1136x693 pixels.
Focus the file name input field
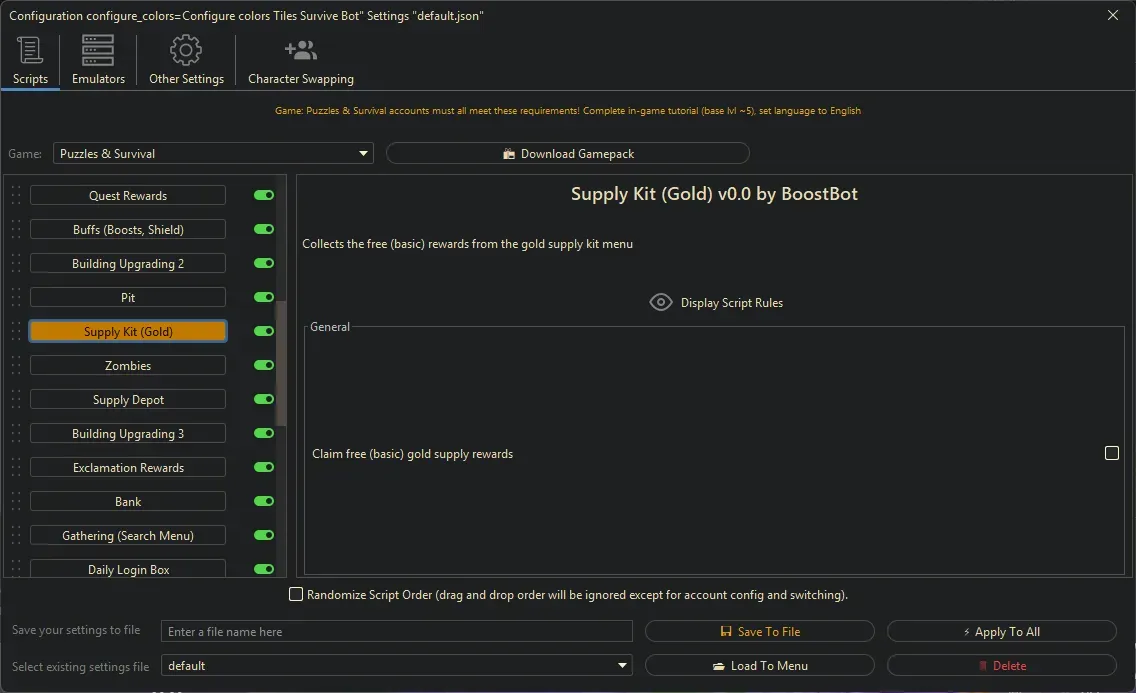[x=397, y=631]
